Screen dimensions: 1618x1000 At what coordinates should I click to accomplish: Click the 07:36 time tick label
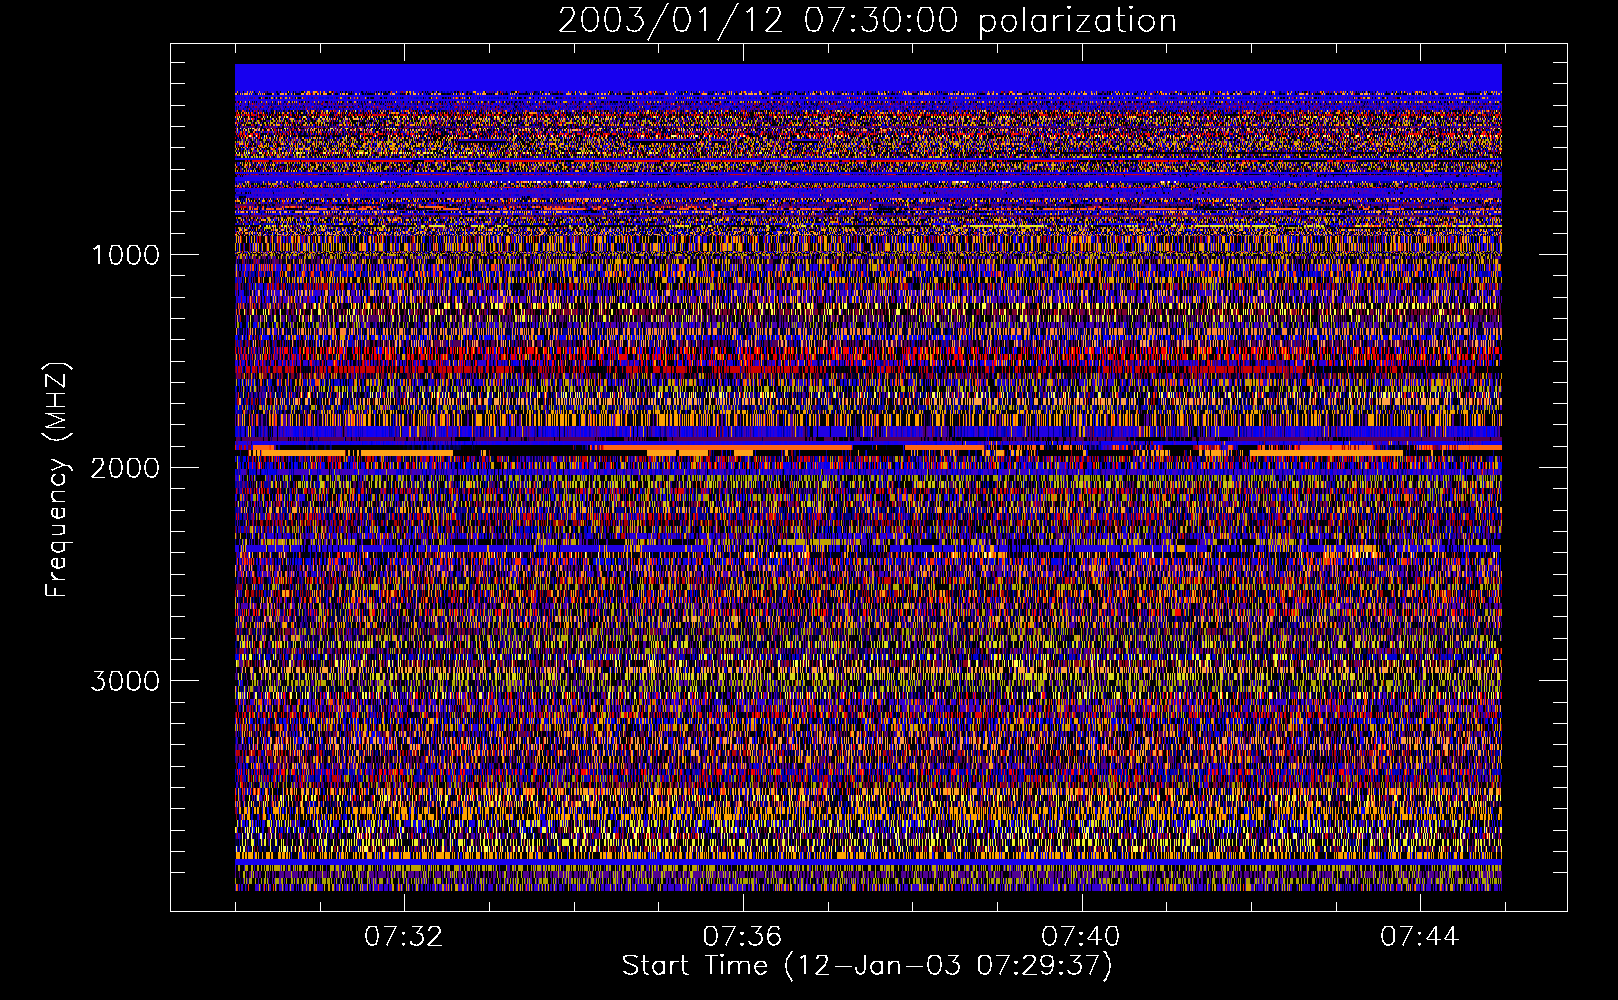point(742,937)
